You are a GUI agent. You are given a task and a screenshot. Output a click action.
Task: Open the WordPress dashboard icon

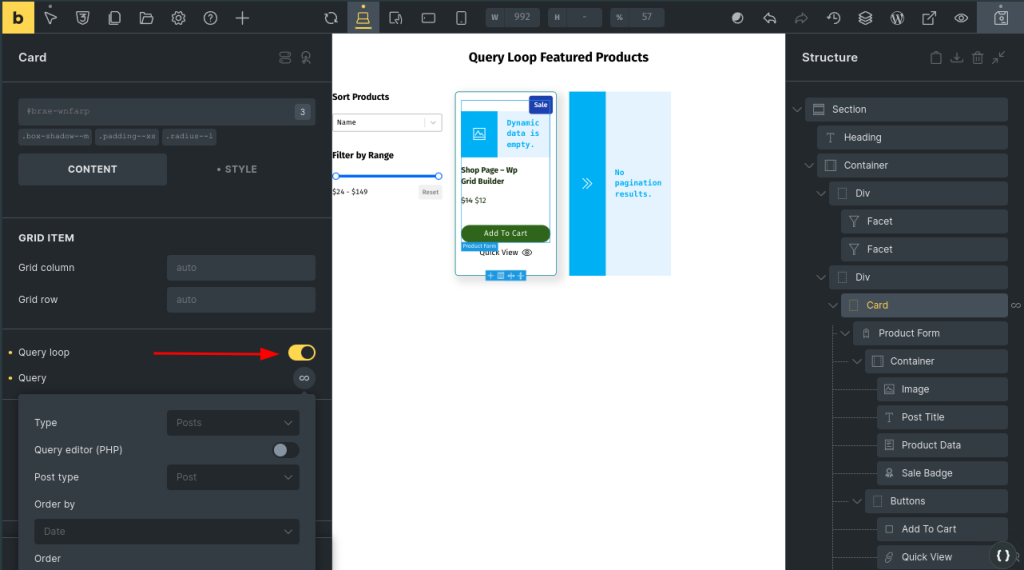(x=898, y=18)
